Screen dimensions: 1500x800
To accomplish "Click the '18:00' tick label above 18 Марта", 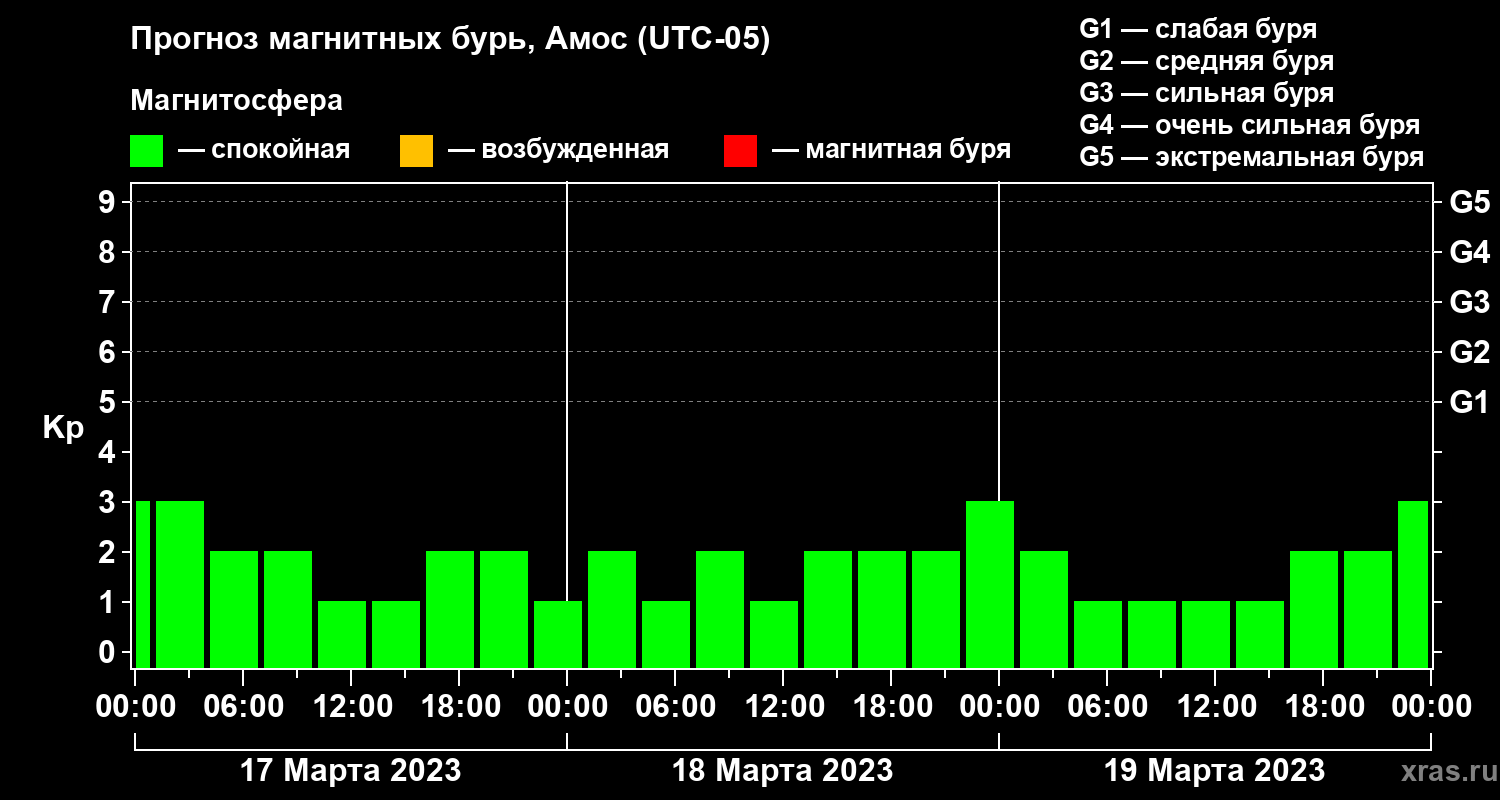I will (892, 707).
